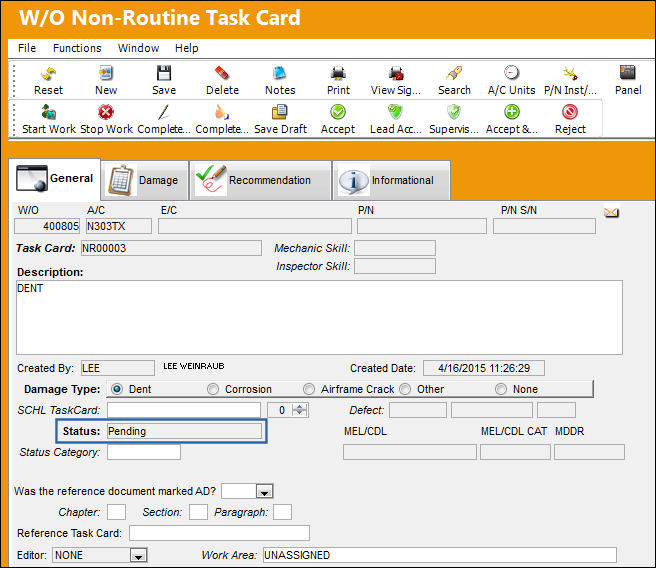Open the Notes icon
This screenshot has width=656, height=568.
click(x=279, y=73)
